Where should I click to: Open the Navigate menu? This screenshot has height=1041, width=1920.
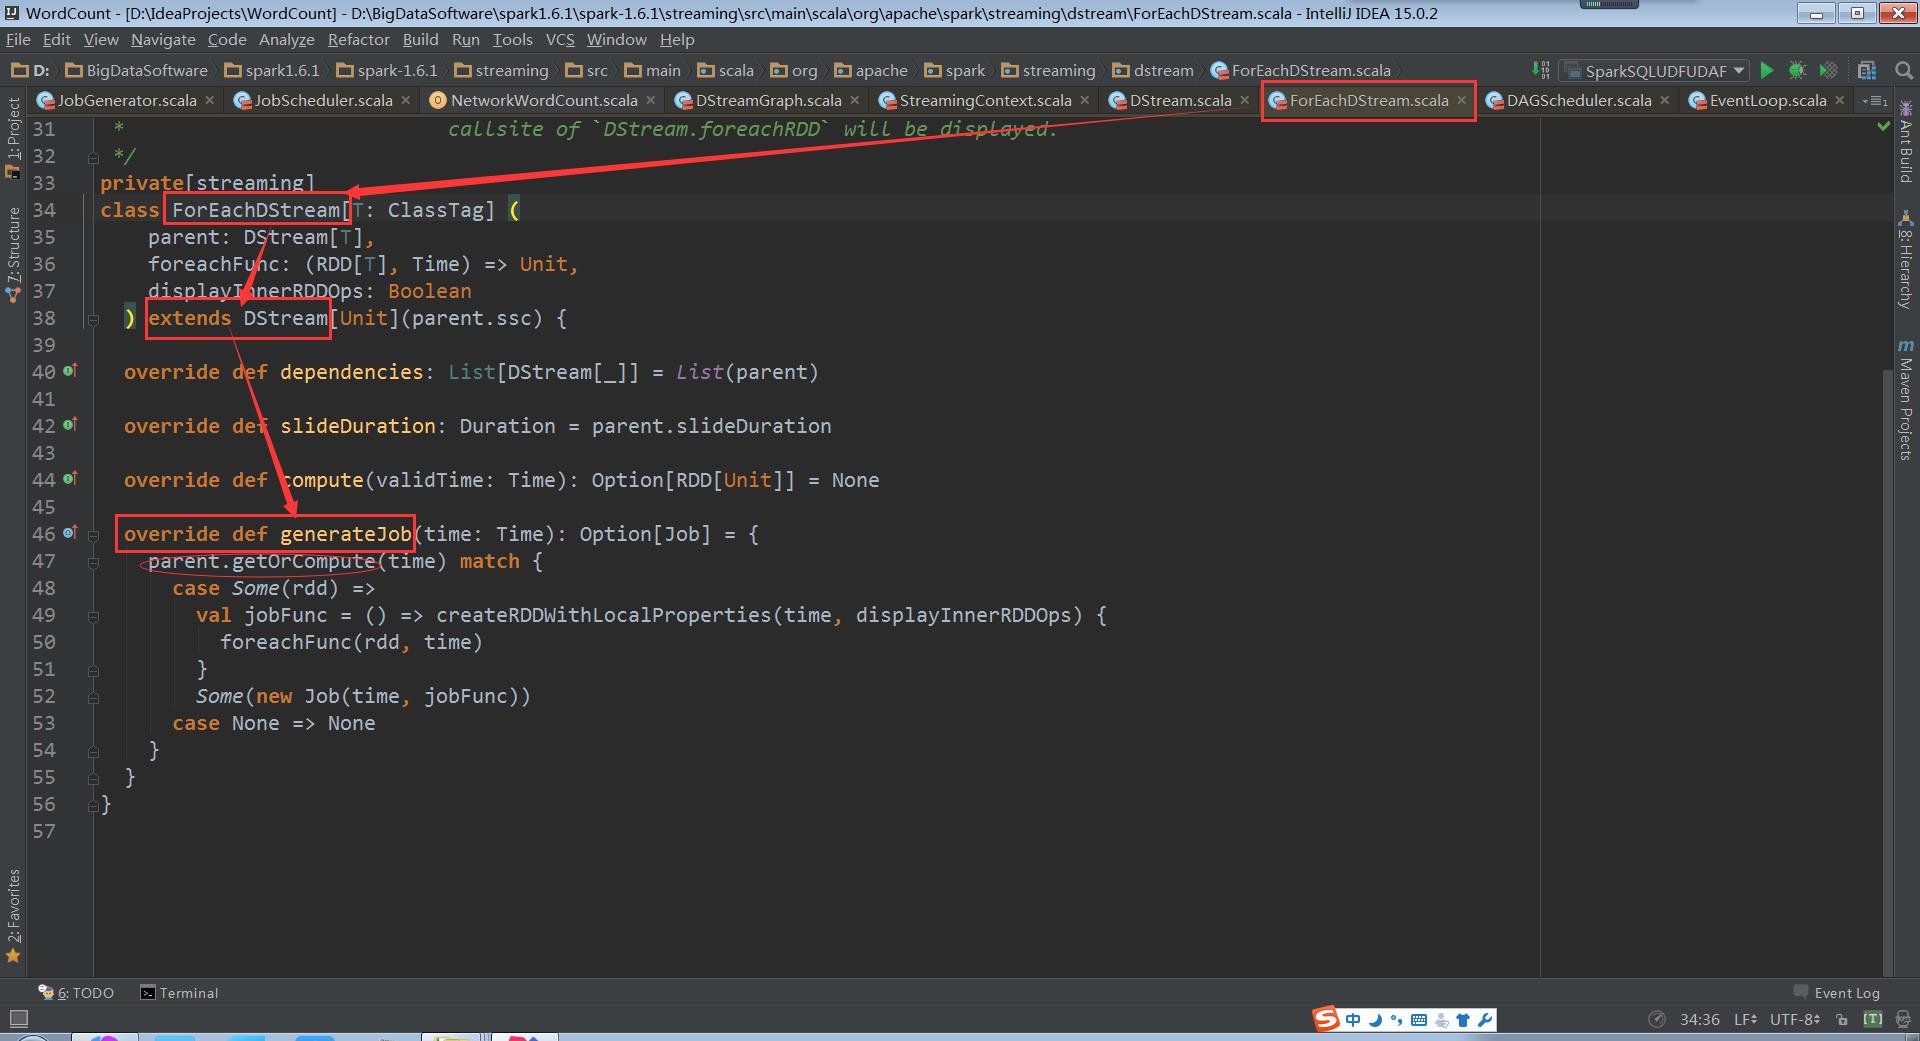(163, 39)
